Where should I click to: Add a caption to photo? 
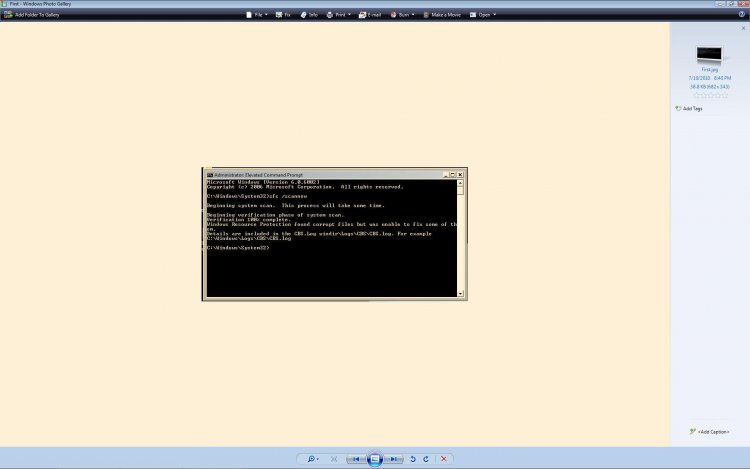pyautogui.click(x=710, y=432)
